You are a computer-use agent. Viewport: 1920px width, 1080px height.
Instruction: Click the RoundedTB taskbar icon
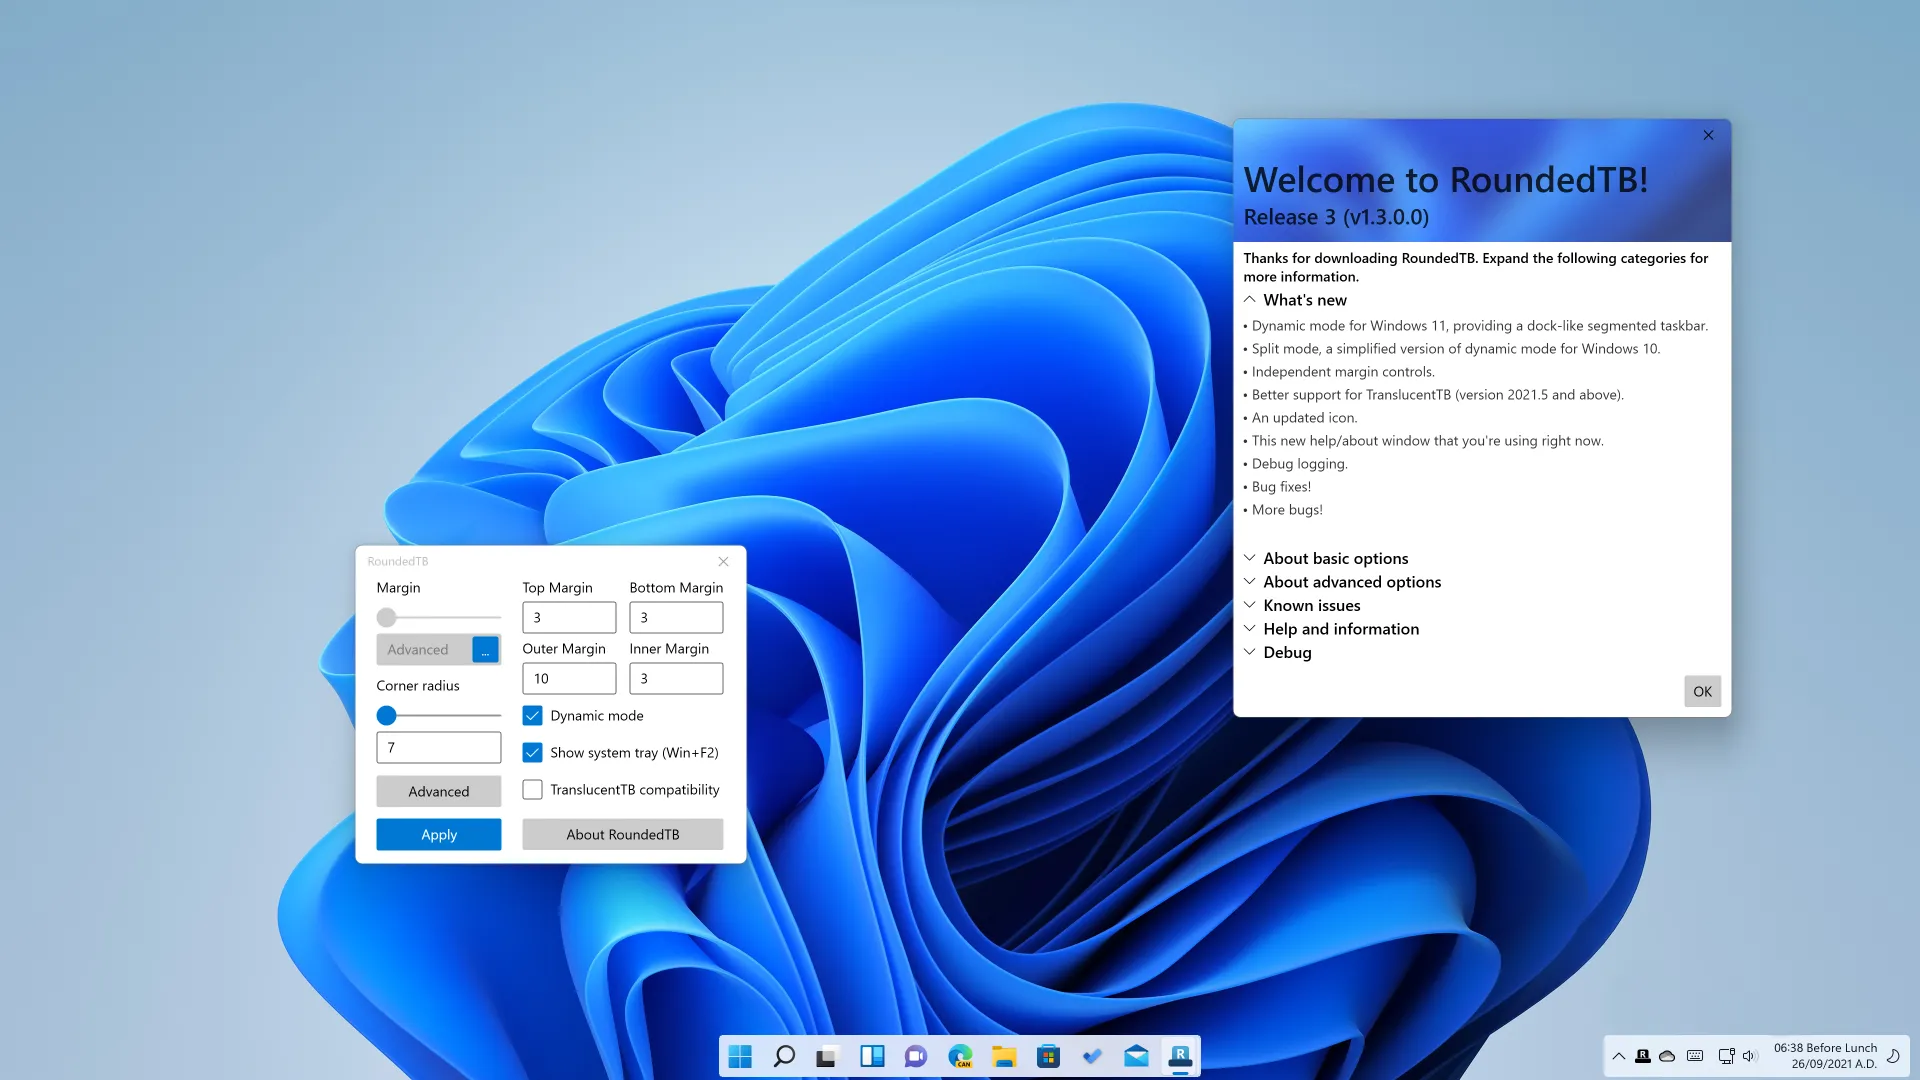[x=1180, y=1057]
